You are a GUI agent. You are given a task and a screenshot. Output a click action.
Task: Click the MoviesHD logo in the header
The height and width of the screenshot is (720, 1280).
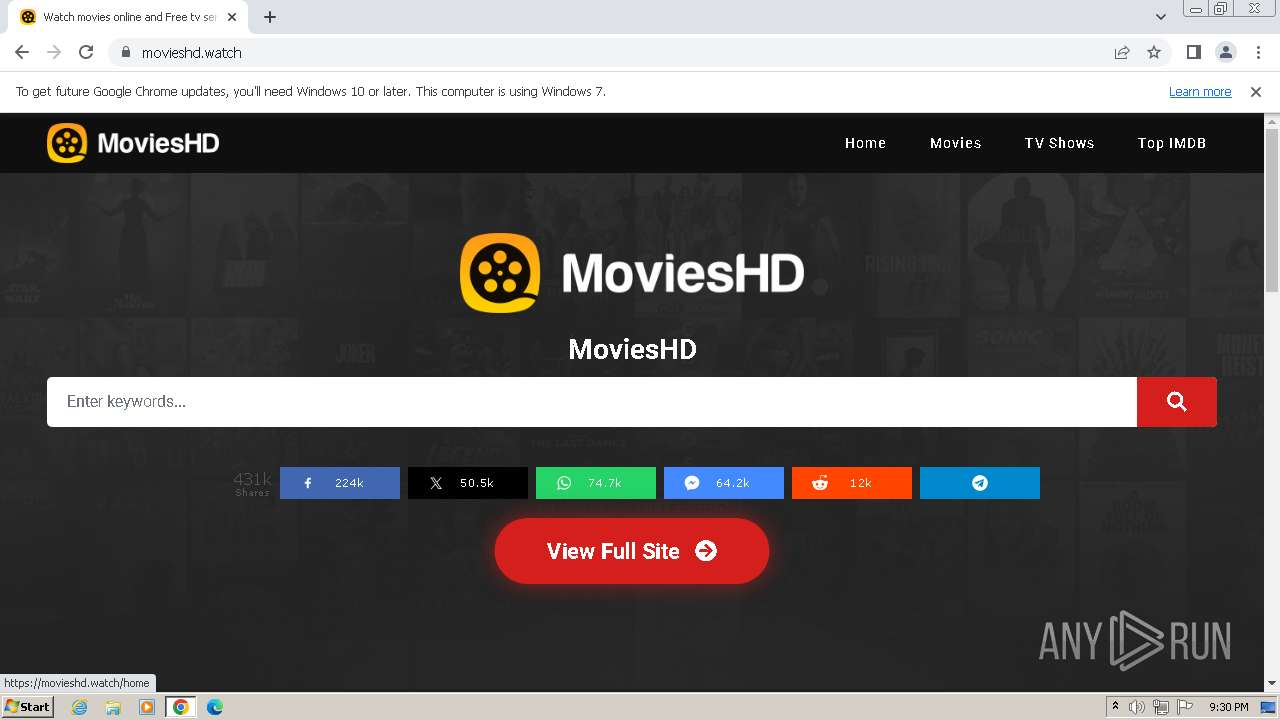[133, 143]
